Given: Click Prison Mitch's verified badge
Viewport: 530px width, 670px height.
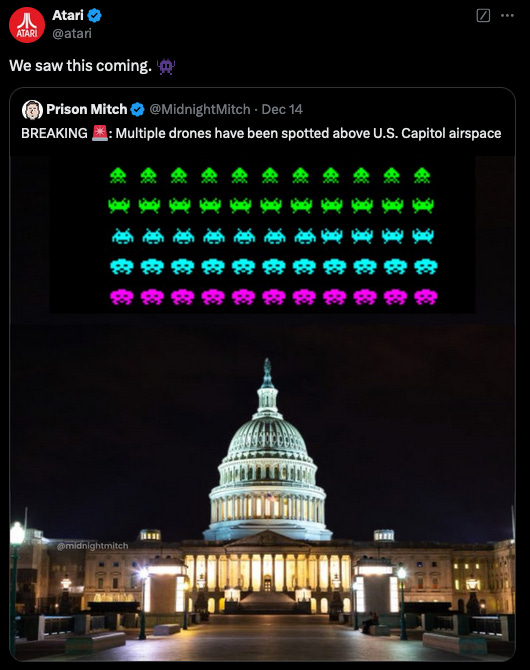Looking at the screenshot, I should (x=137, y=110).
